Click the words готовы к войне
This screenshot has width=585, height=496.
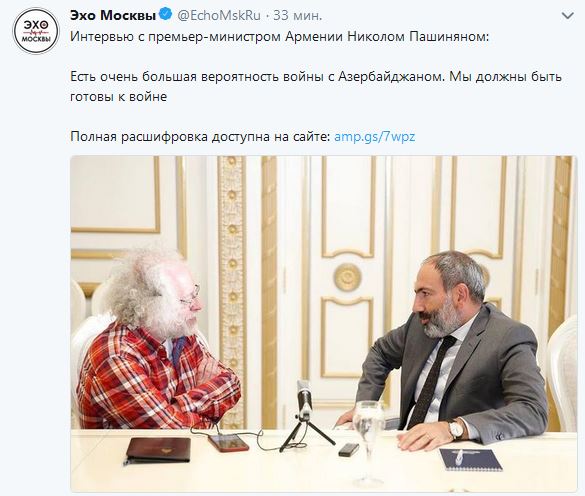click(x=119, y=97)
